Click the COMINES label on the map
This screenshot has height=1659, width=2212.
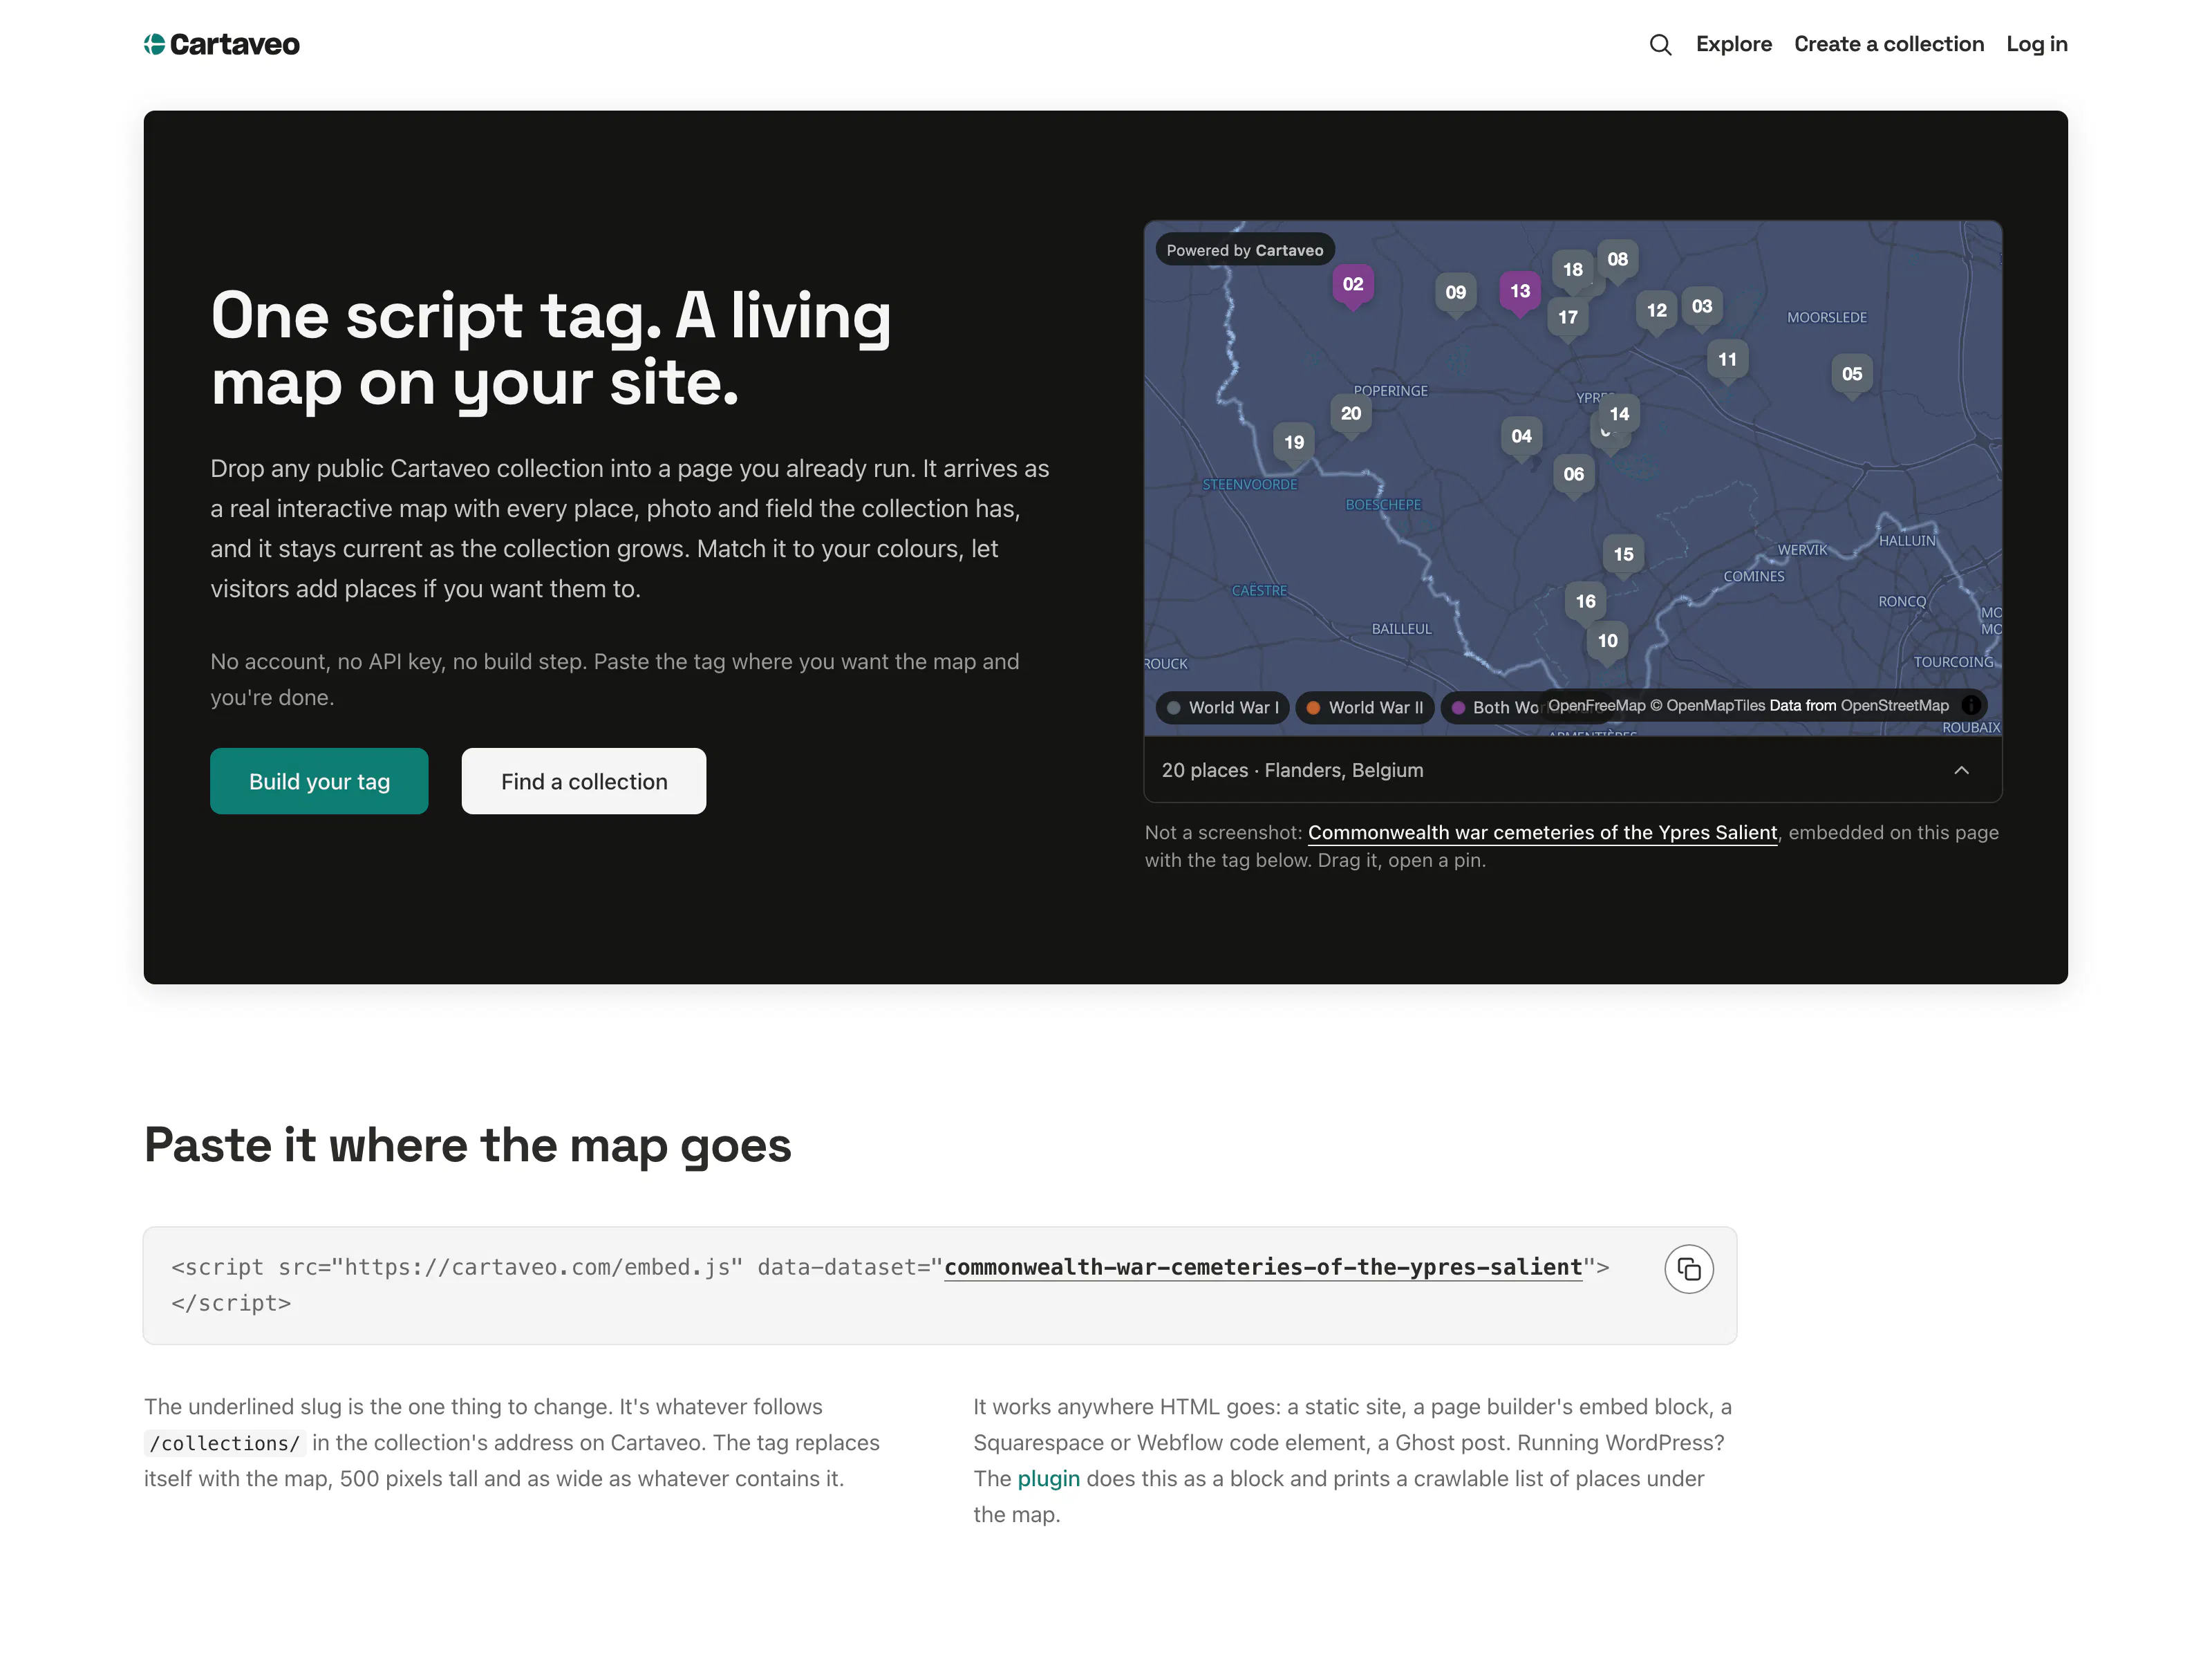[x=1753, y=577]
